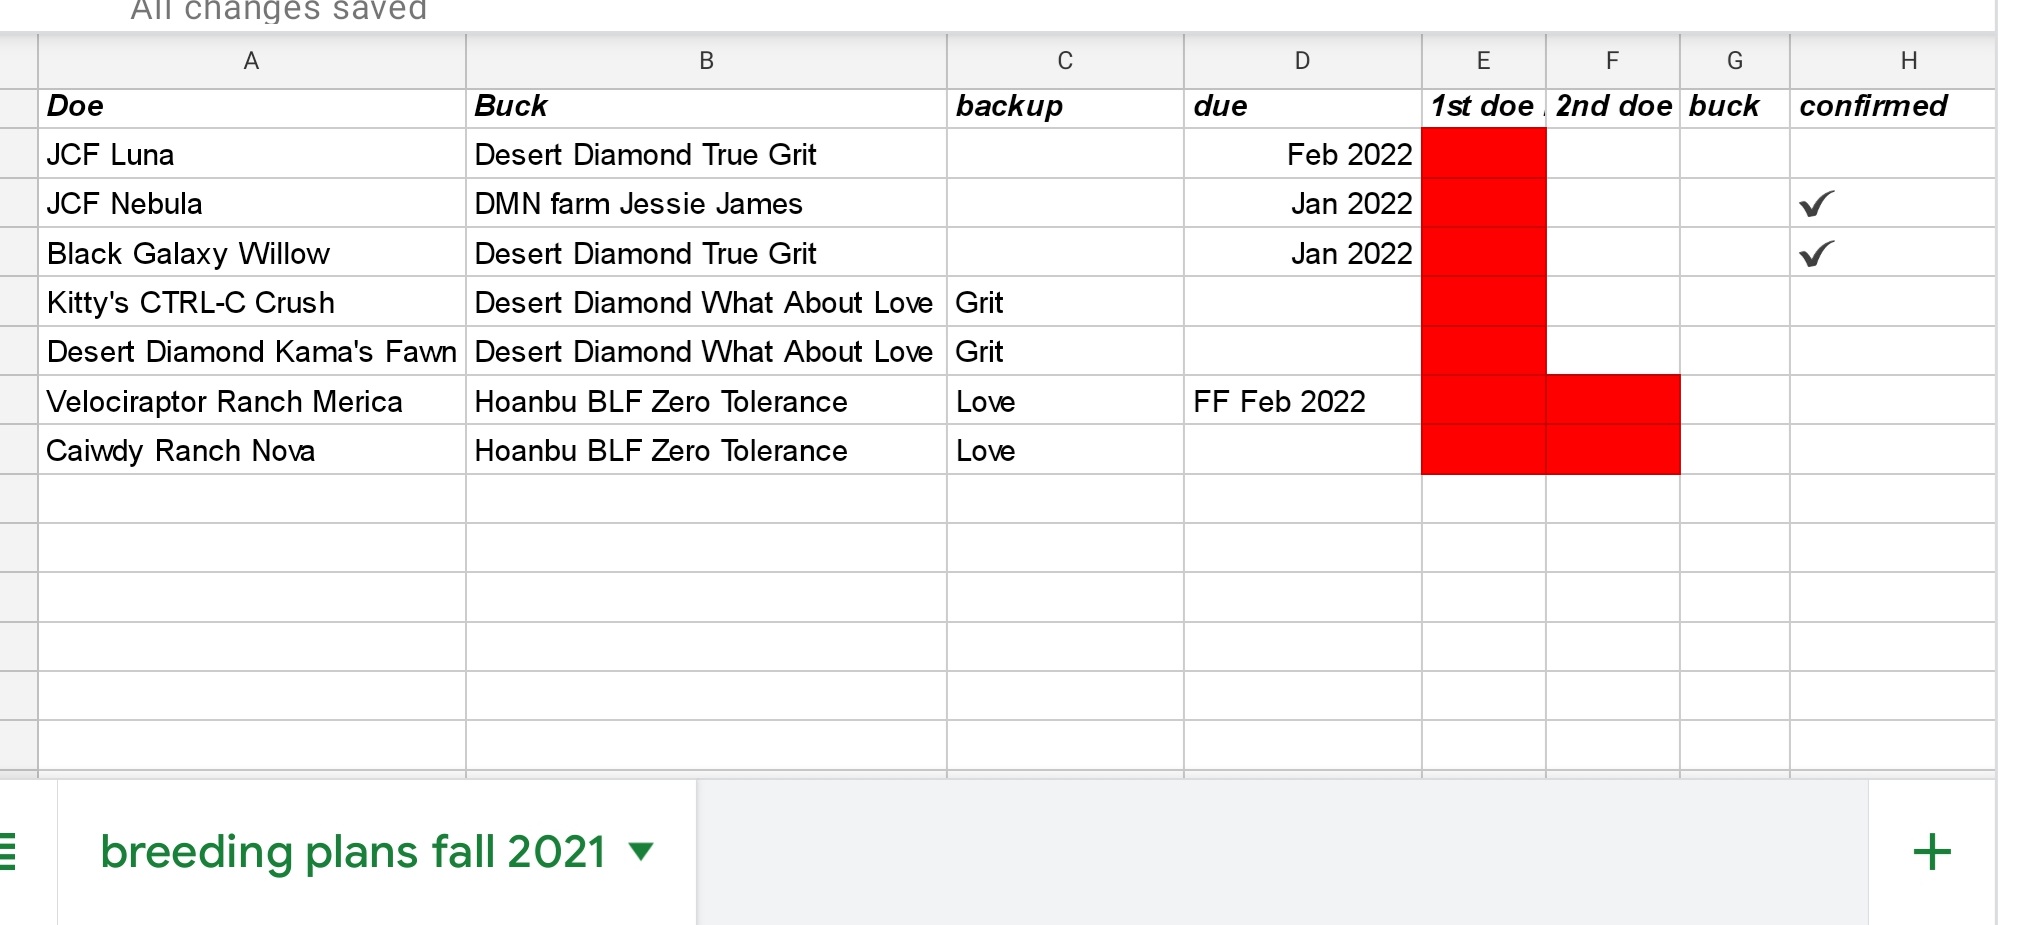The image size is (2021, 925).
Task: Select column A header
Action: click(x=251, y=61)
